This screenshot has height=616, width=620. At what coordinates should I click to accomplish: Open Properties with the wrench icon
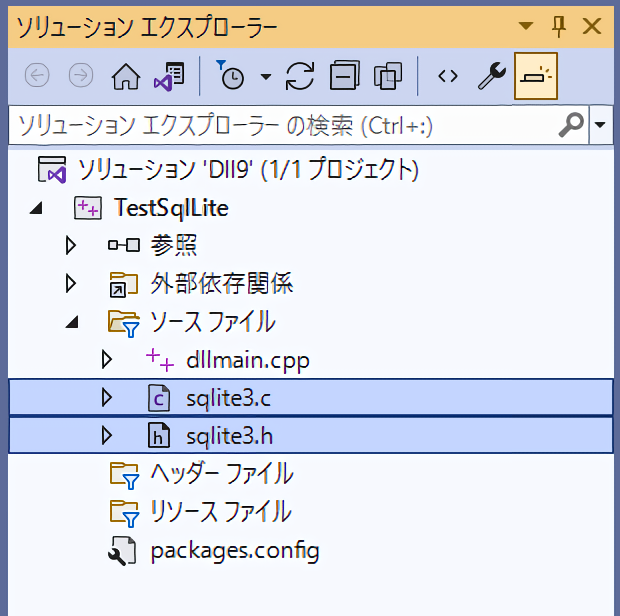[x=492, y=76]
